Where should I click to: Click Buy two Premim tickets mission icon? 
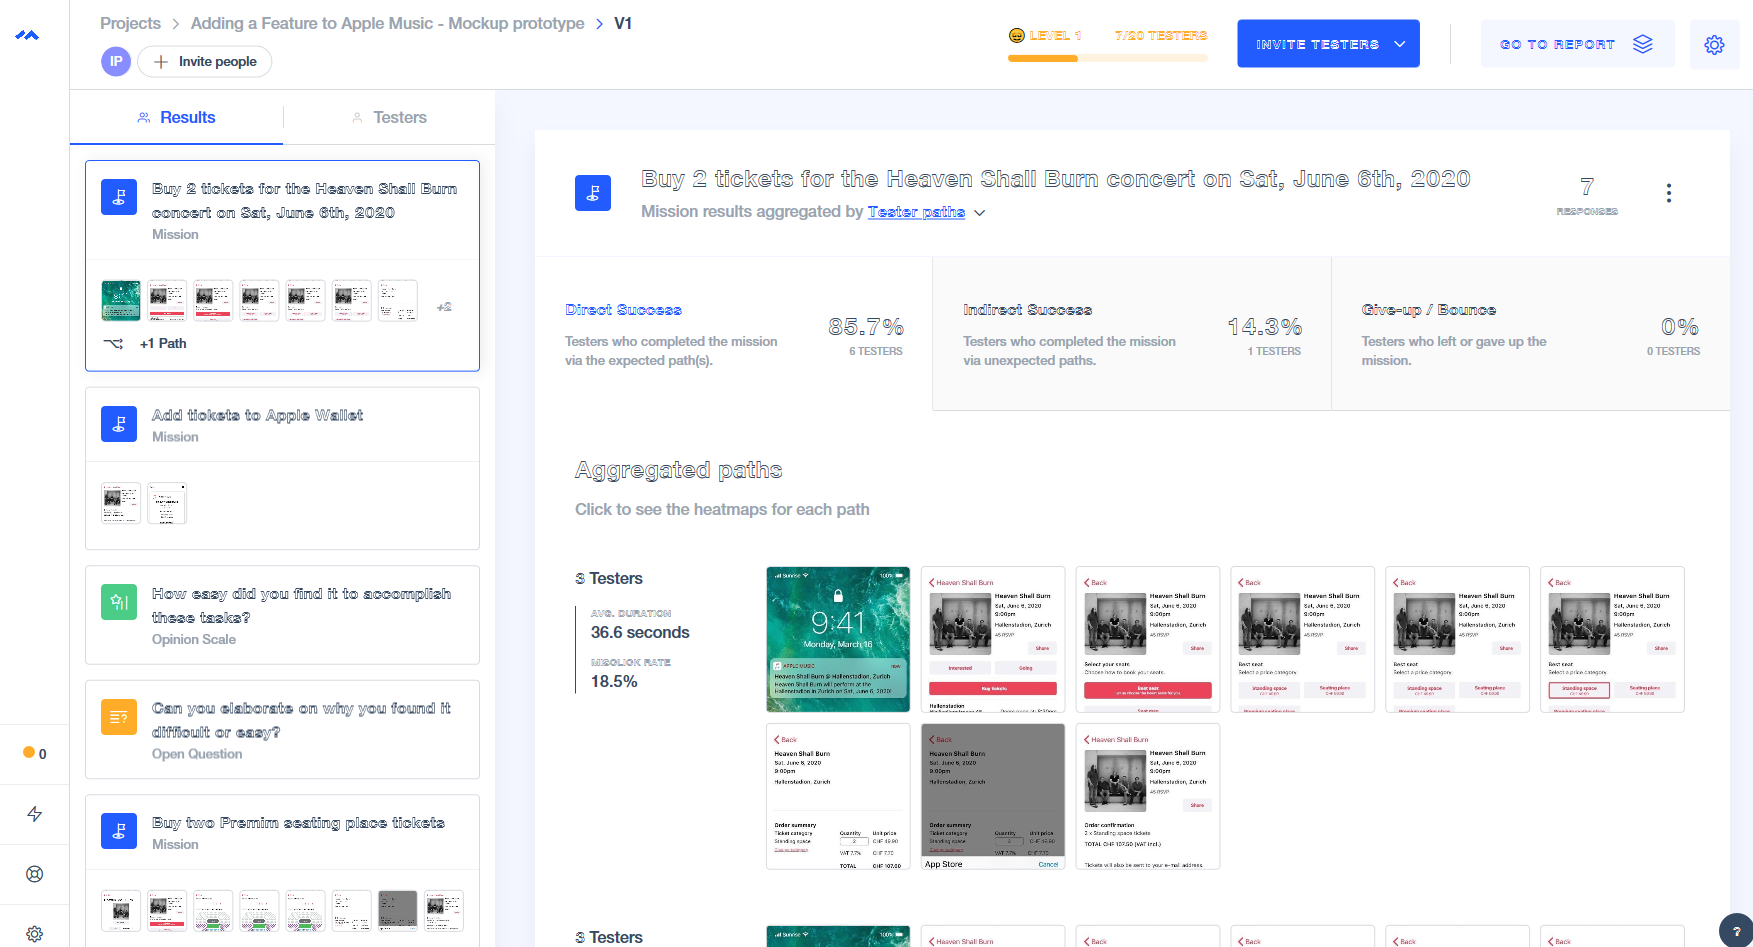coord(119,831)
